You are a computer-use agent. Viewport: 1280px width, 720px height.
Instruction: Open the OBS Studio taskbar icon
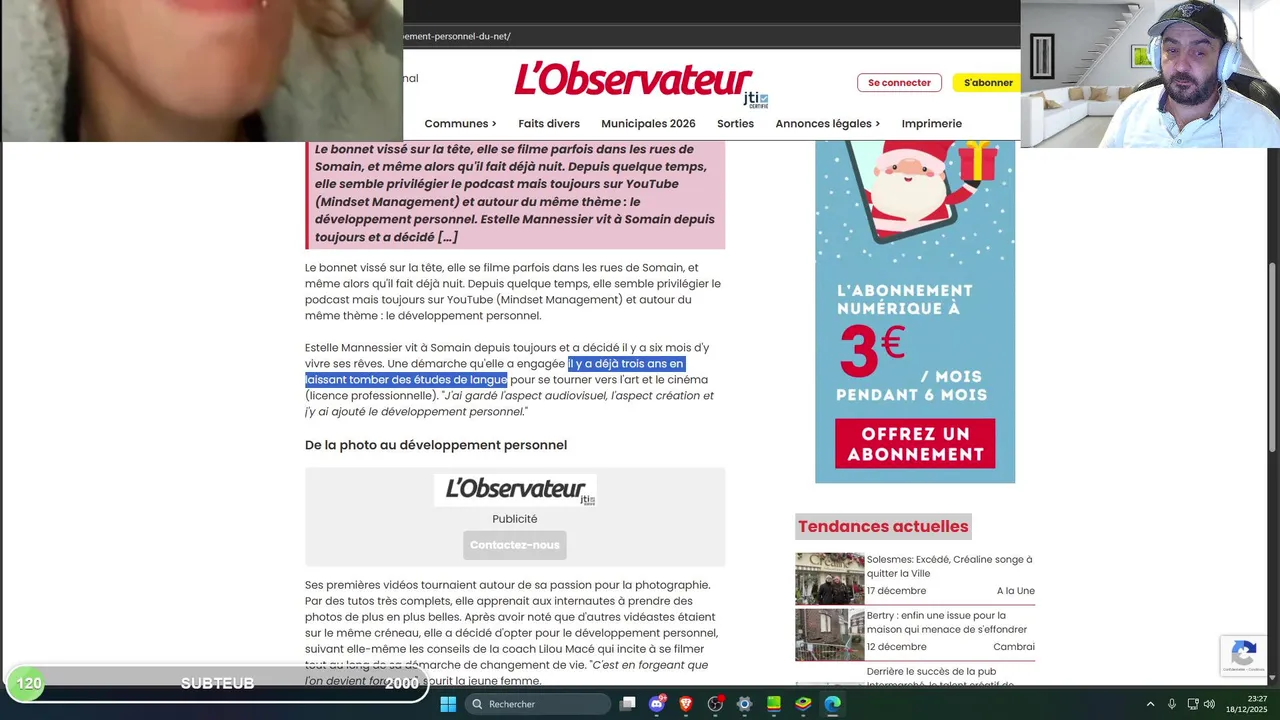pos(715,704)
